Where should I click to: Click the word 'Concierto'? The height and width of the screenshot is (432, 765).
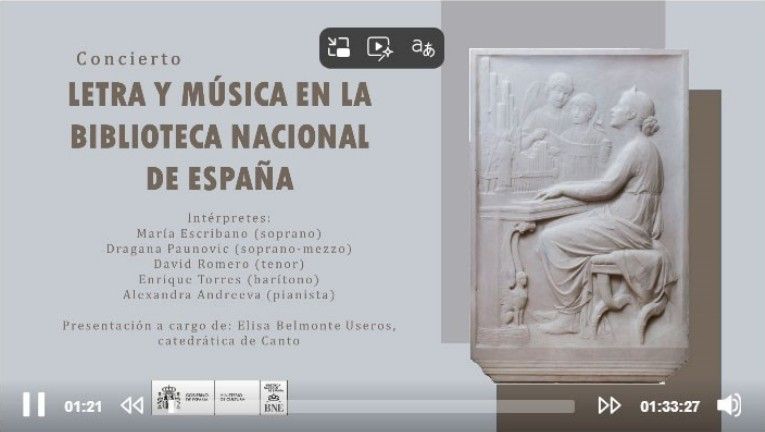129,59
